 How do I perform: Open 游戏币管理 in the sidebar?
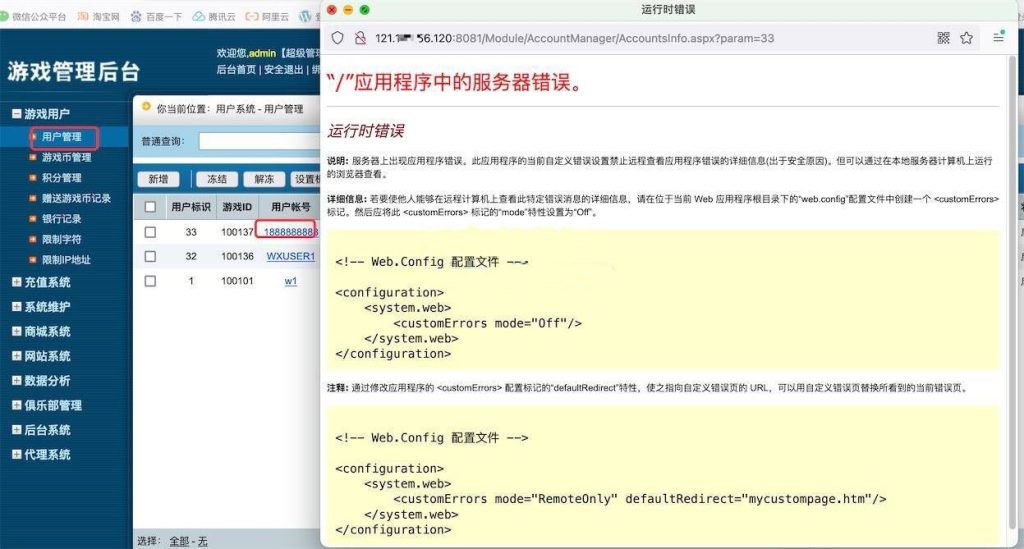[66, 157]
